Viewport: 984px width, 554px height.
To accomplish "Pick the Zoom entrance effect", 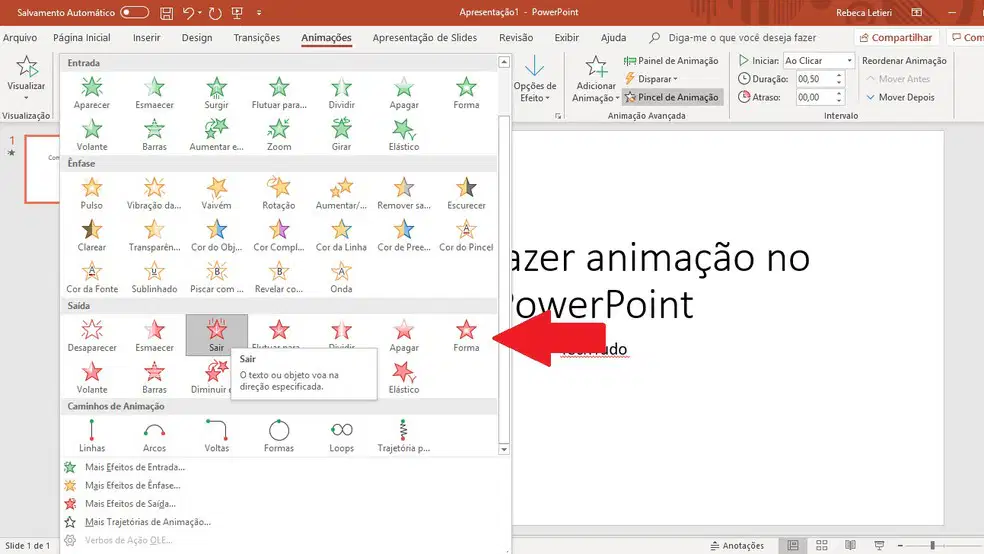I will point(279,135).
